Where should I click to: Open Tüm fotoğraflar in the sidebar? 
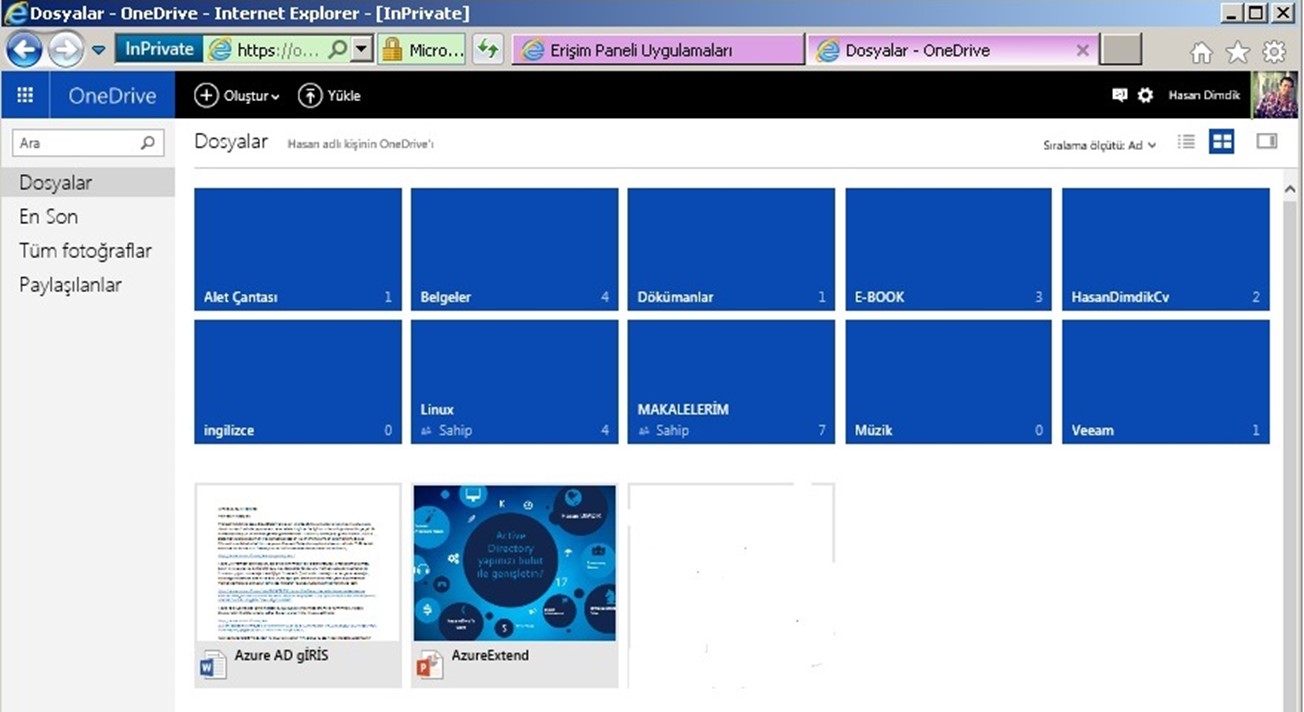(x=88, y=251)
